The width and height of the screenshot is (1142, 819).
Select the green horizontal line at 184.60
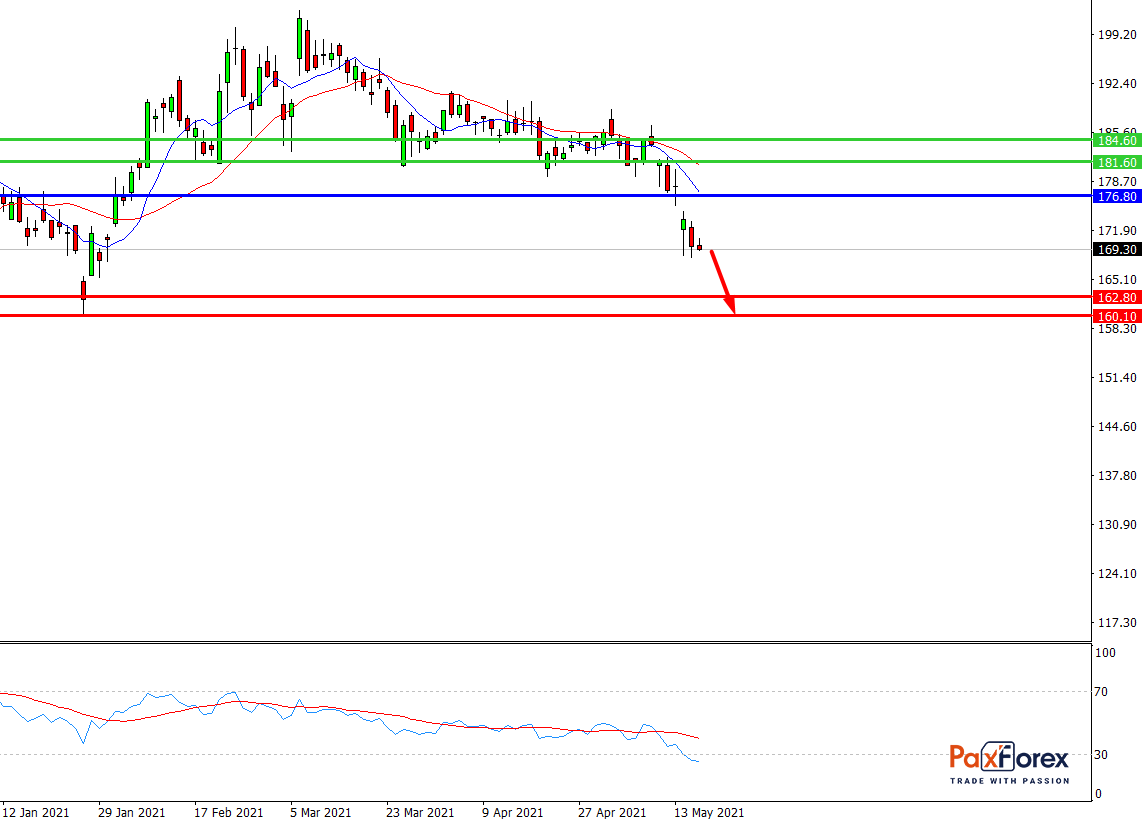point(546,140)
